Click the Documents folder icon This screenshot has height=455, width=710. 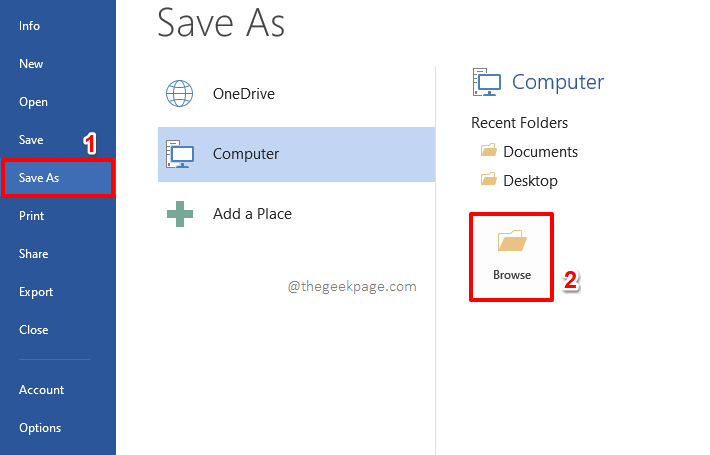[488, 150]
